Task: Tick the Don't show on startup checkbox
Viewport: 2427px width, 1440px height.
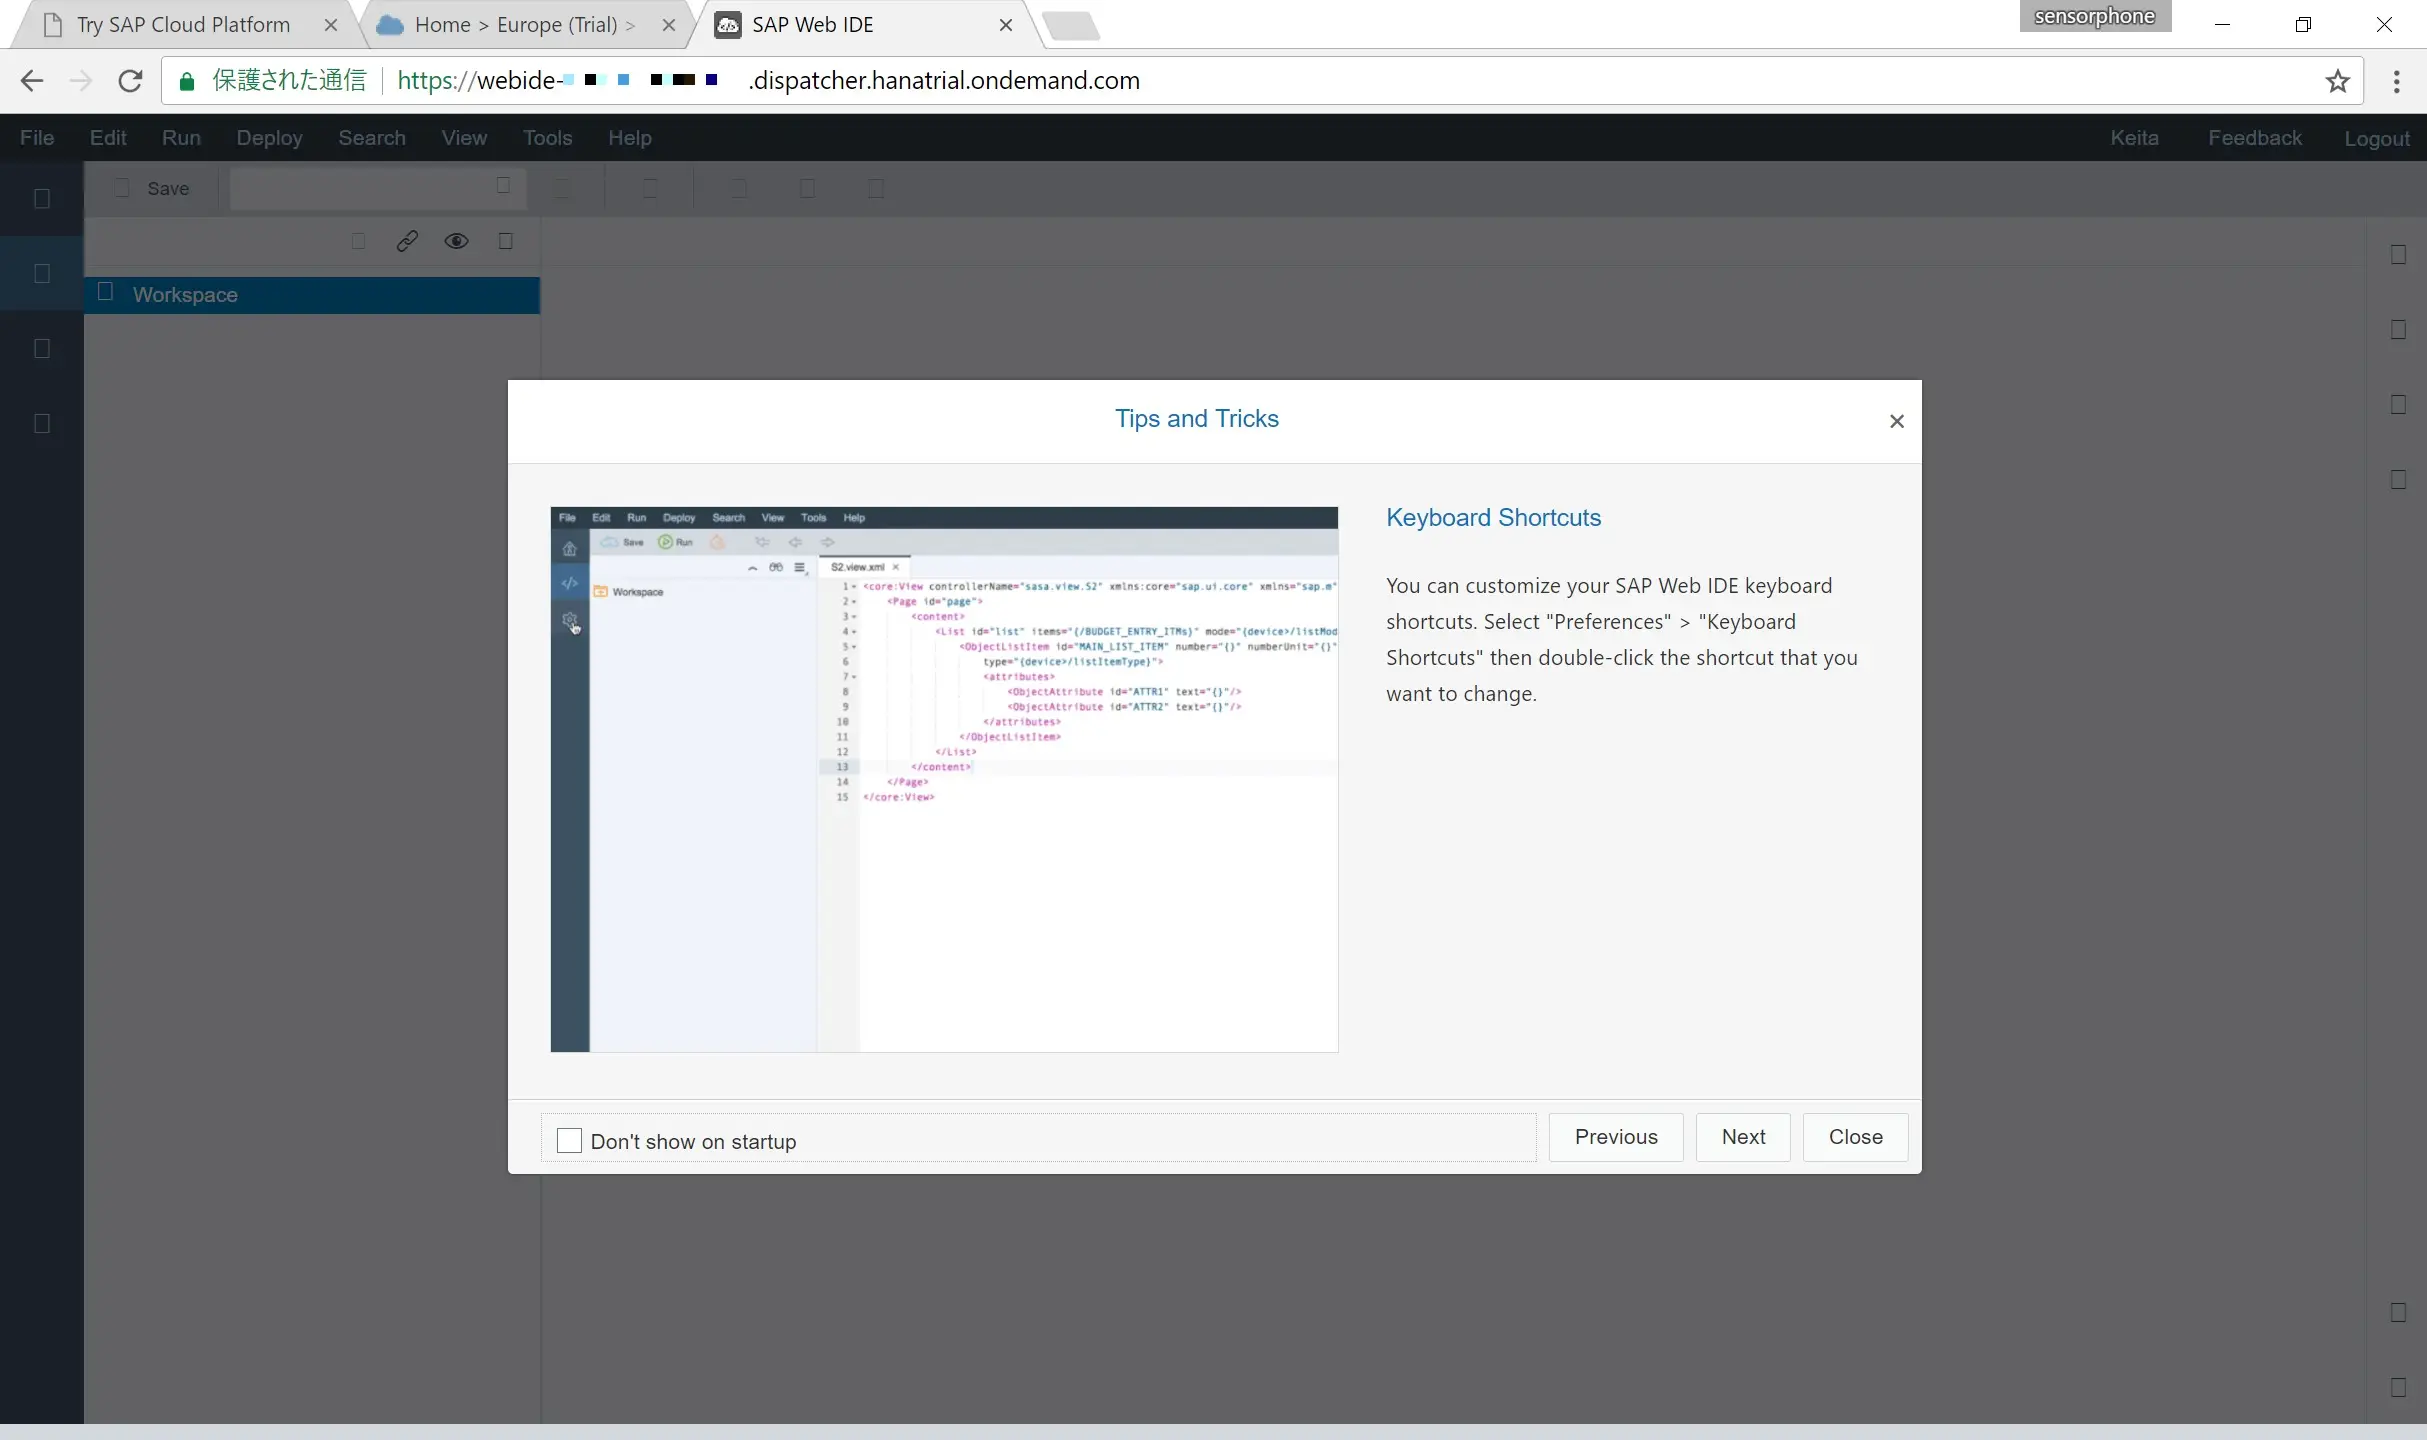Action: 569,1140
